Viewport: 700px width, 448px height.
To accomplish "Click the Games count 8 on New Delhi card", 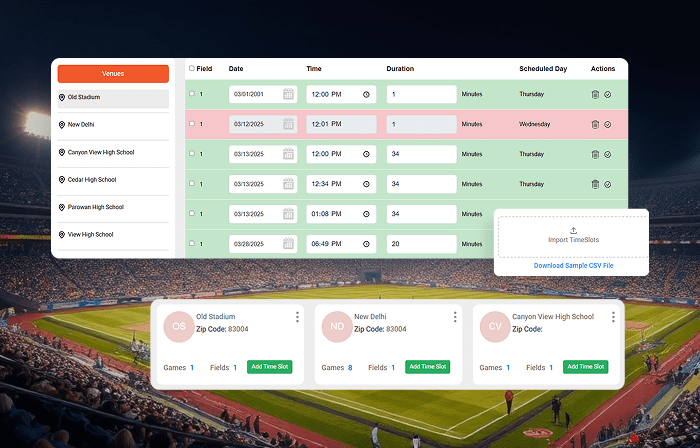I will [350, 368].
